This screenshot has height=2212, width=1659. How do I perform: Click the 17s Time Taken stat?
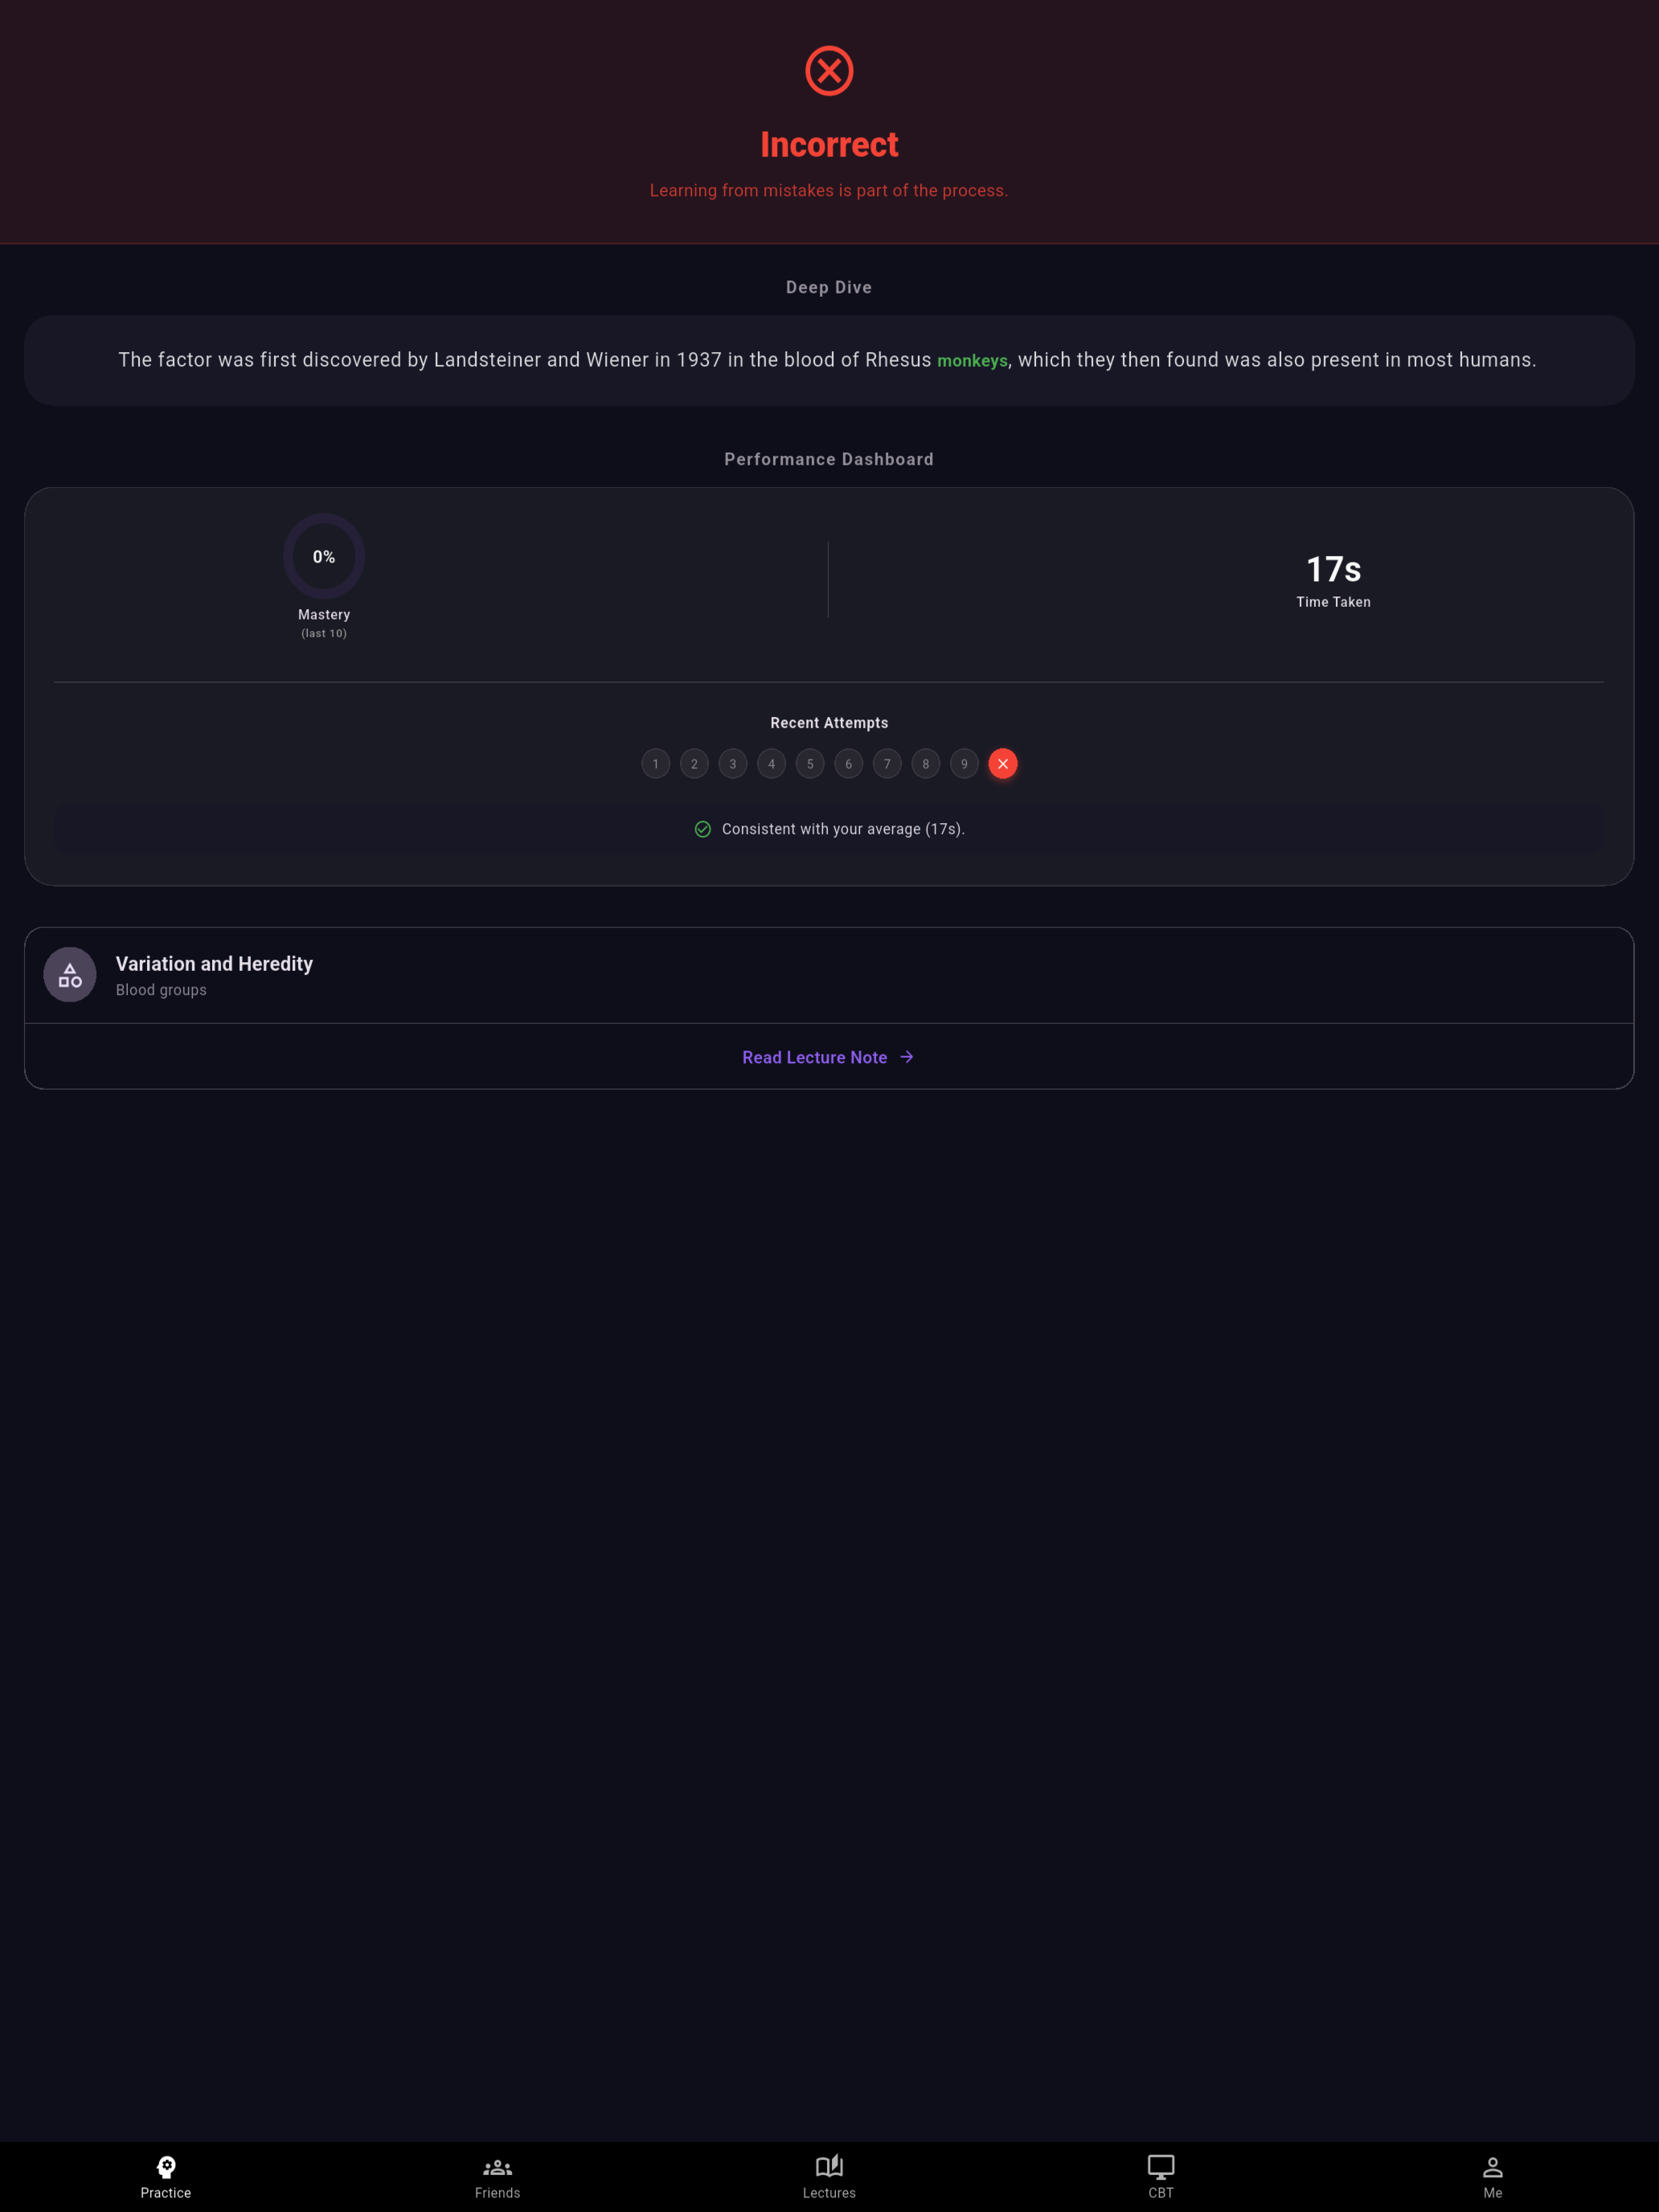tap(1333, 580)
